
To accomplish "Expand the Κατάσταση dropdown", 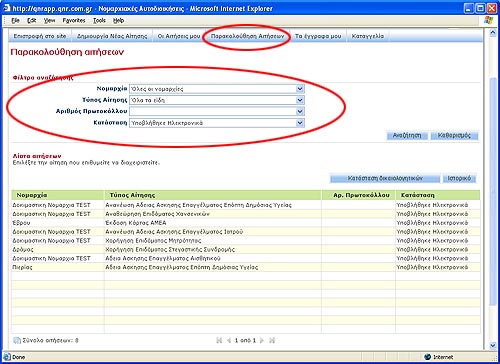I will [x=300, y=123].
